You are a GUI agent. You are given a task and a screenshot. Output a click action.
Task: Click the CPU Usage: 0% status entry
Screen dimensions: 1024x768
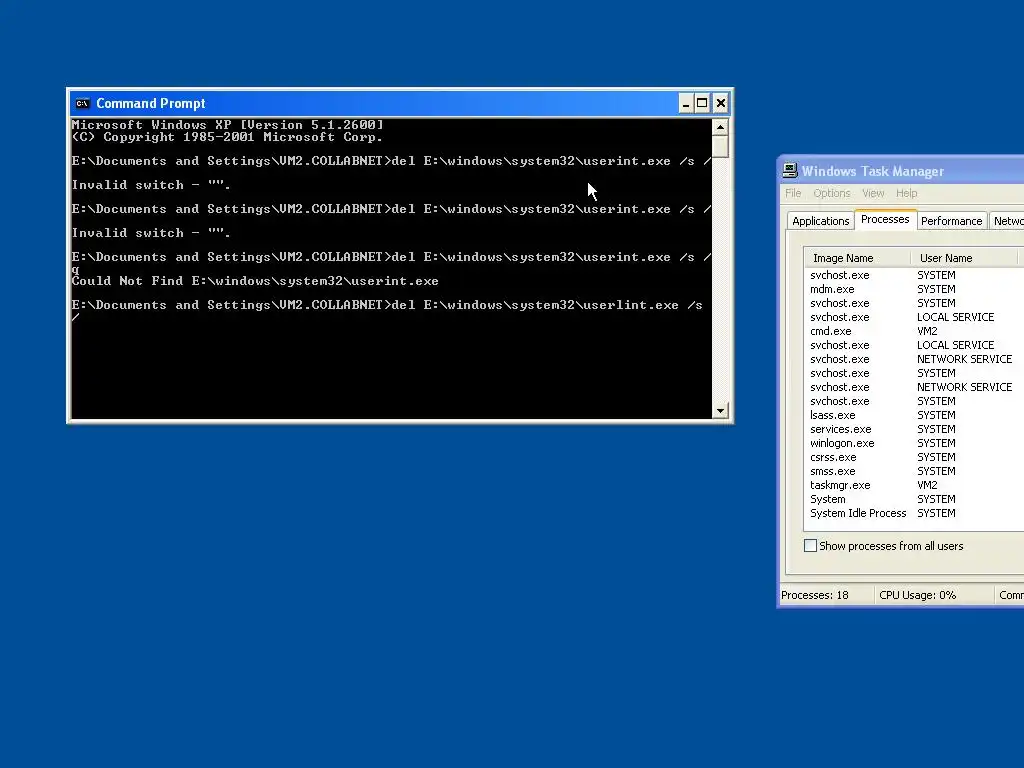tap(918, 595)
